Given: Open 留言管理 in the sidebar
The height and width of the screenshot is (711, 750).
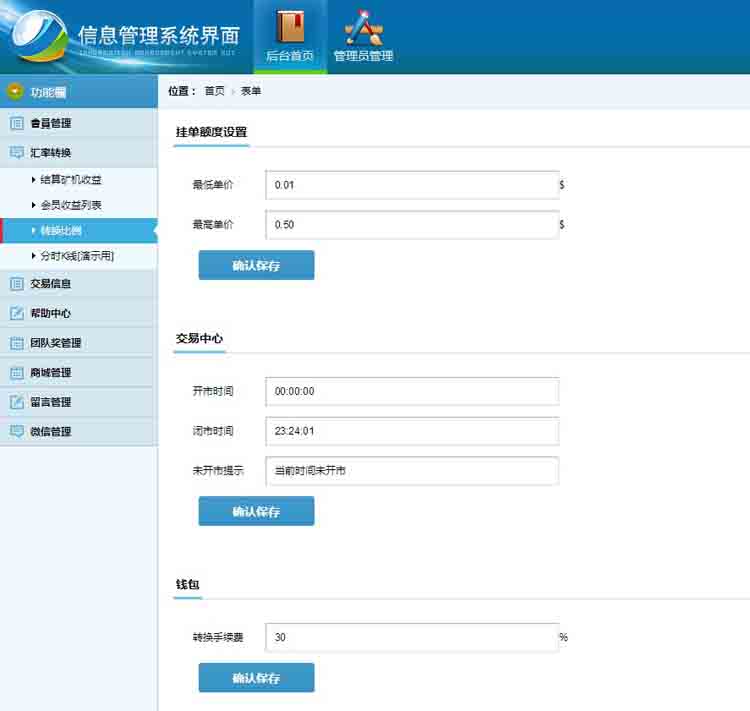Looking at the screenshot, I should pos(51,402).
